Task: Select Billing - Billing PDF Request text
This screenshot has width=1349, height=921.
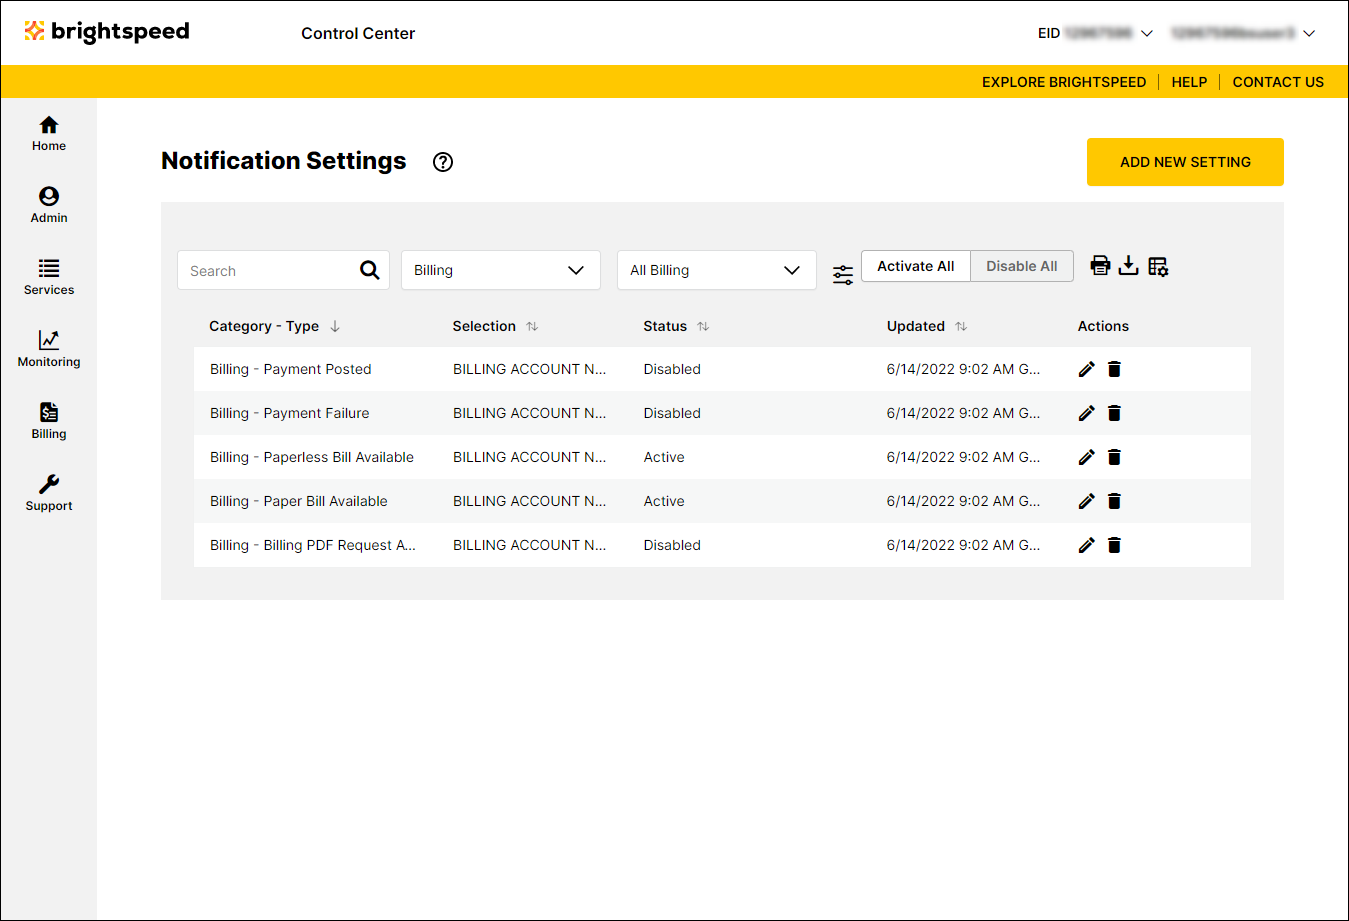Action: (x=312, y=545)
